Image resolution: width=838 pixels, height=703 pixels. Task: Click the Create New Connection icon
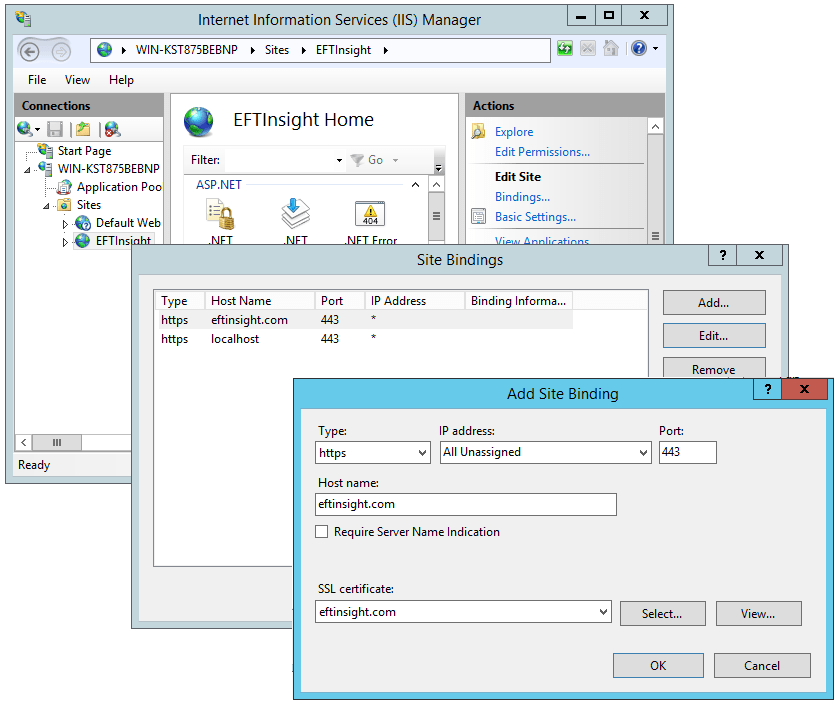click(x=24, y=128)
